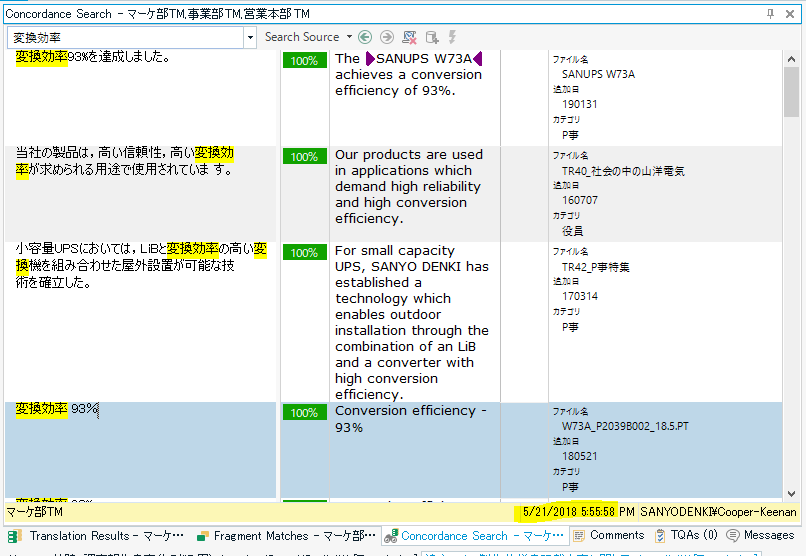The height and width of the screenshot is (556, 806).
Task: Click the add to translation memory icon
Action: 432,37
